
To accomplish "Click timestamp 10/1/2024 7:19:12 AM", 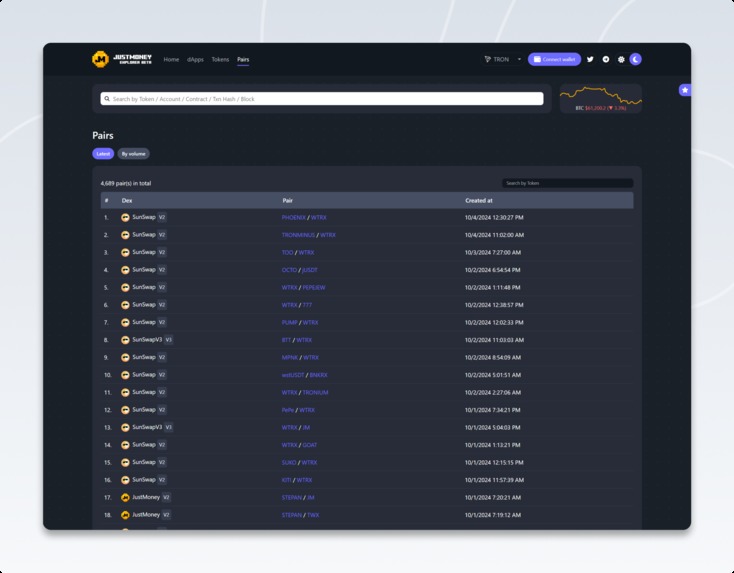I will [493, 515].
